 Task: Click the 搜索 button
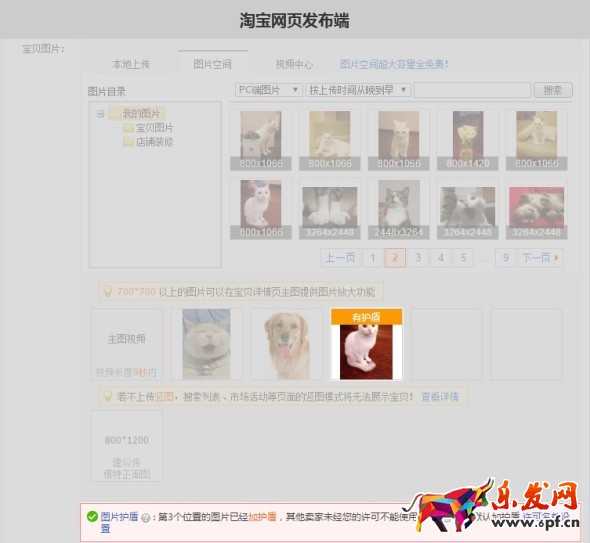pos(553,90)
